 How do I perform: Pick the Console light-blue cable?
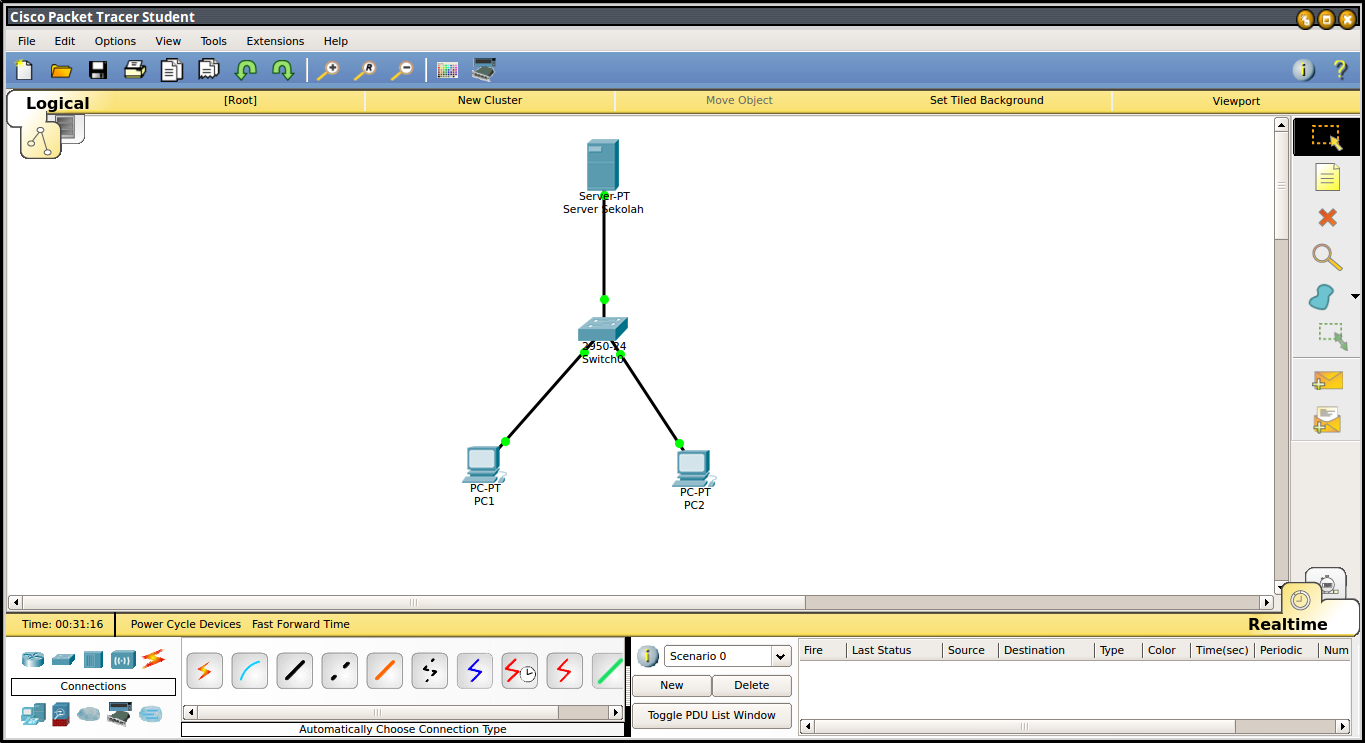point(250,671)
